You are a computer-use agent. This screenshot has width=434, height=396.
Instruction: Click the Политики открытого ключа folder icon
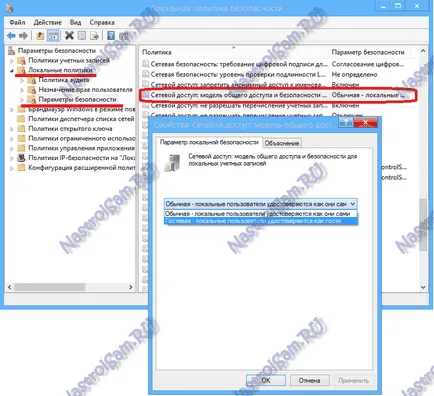tap(21, 129)
